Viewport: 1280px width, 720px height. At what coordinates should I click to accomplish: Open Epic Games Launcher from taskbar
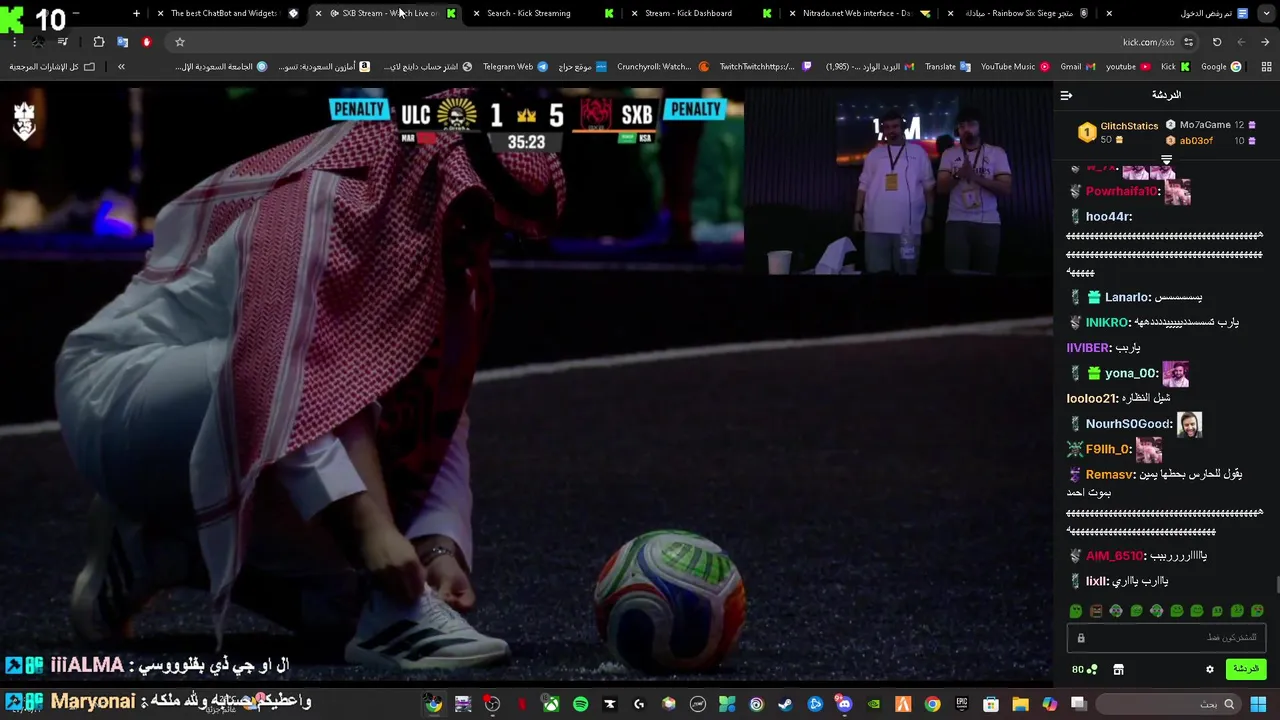(x=961, y=704)
